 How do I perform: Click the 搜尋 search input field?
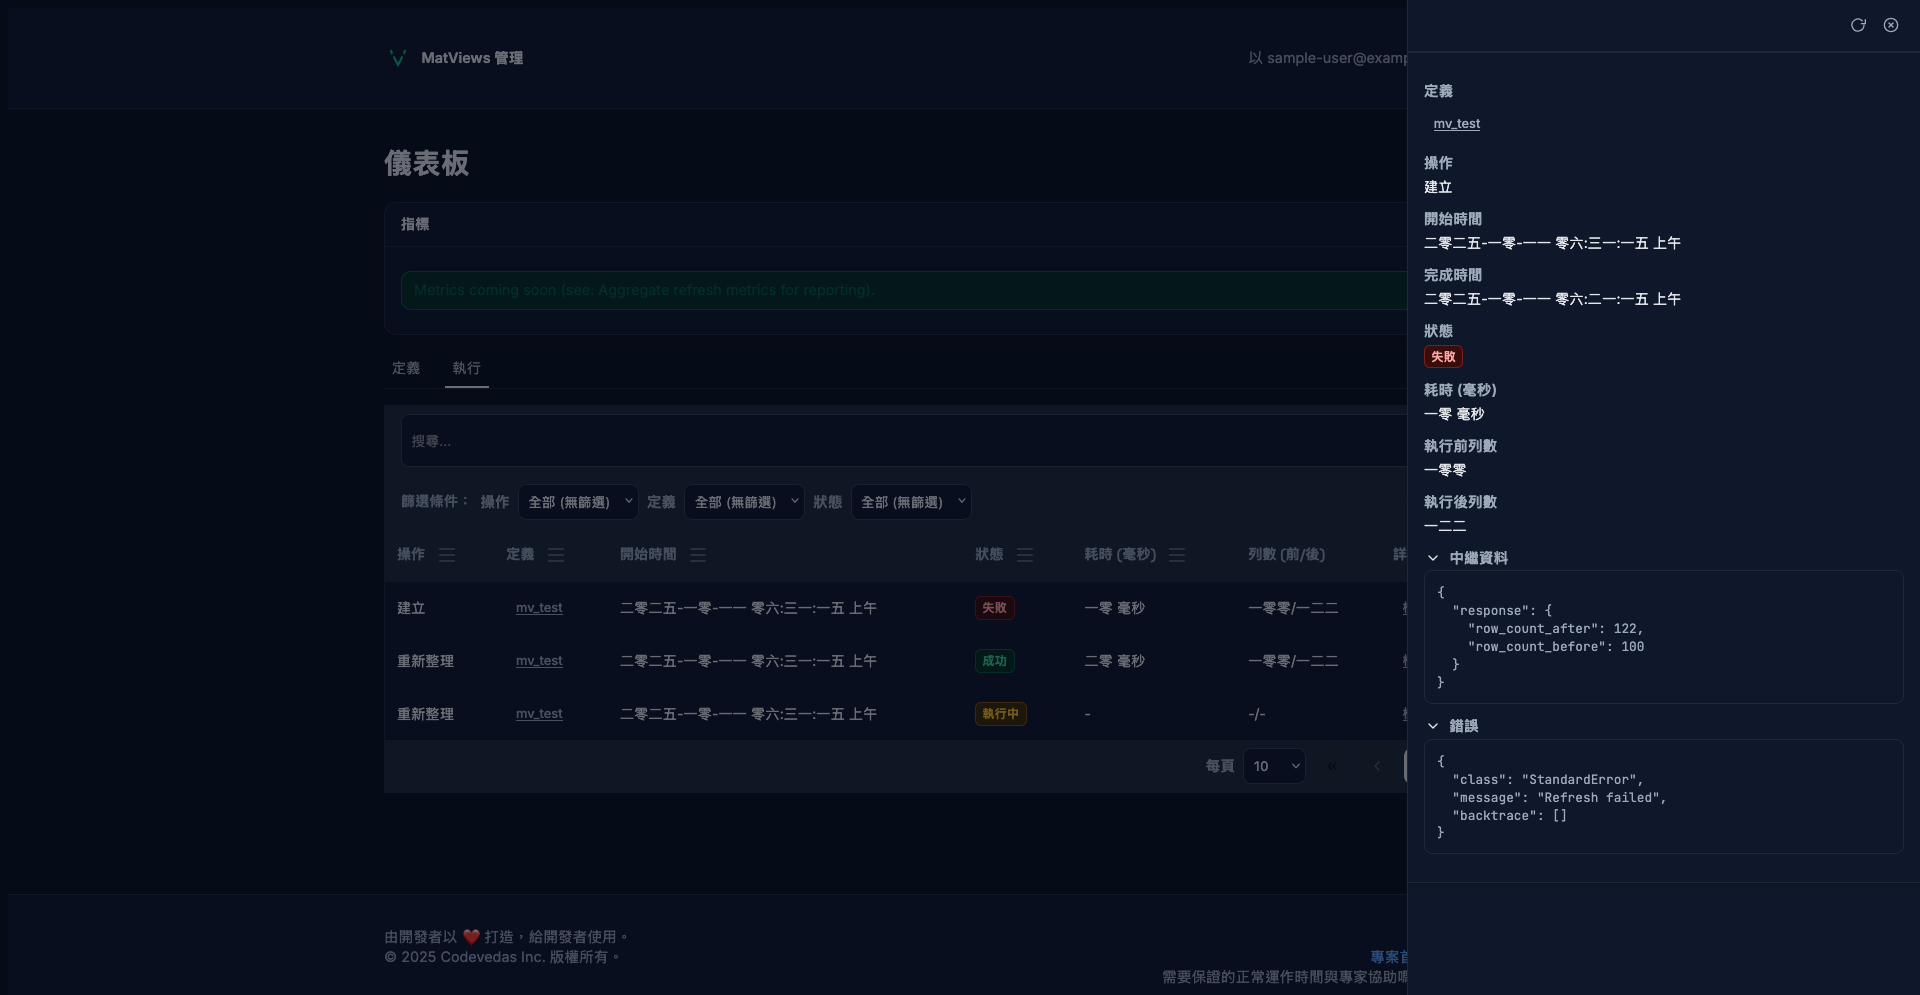tap(900, 441)
